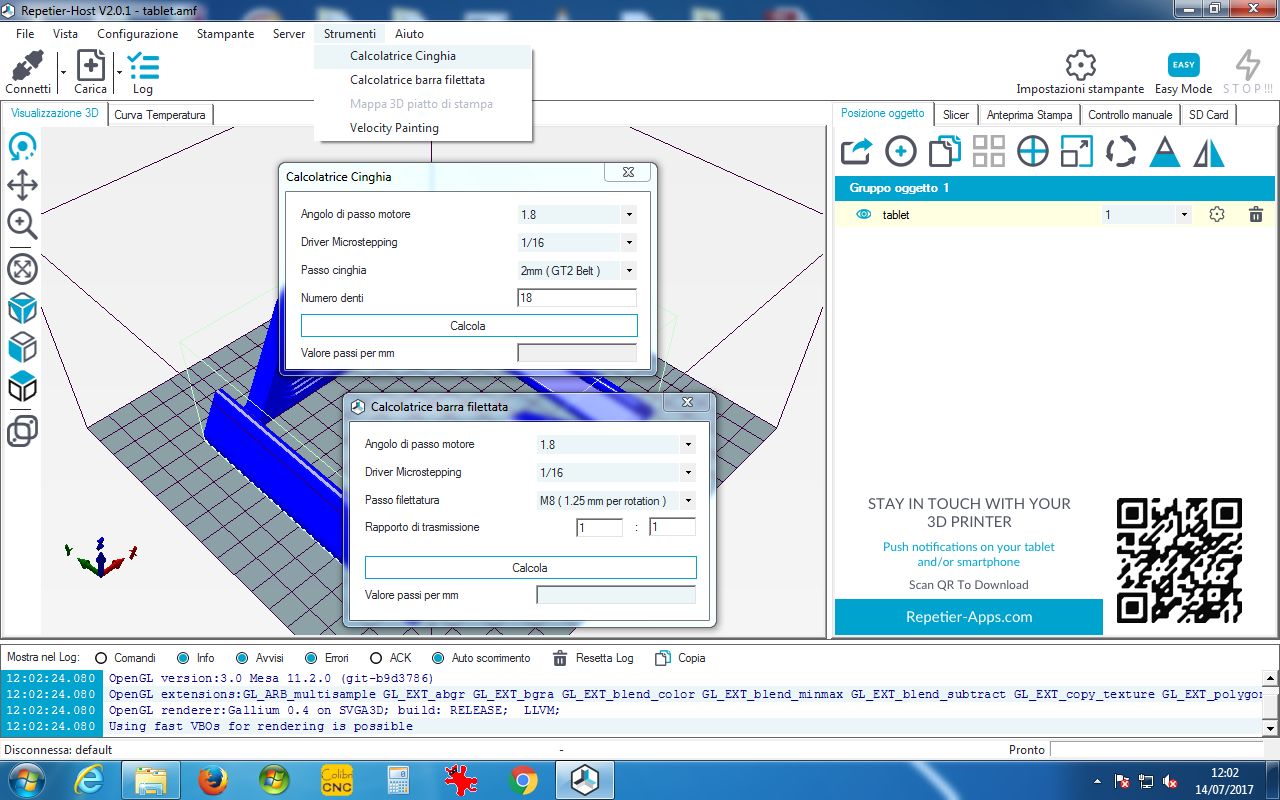Switch to the Slicer tab
1280x800 pixels.
tap(955, 115)
